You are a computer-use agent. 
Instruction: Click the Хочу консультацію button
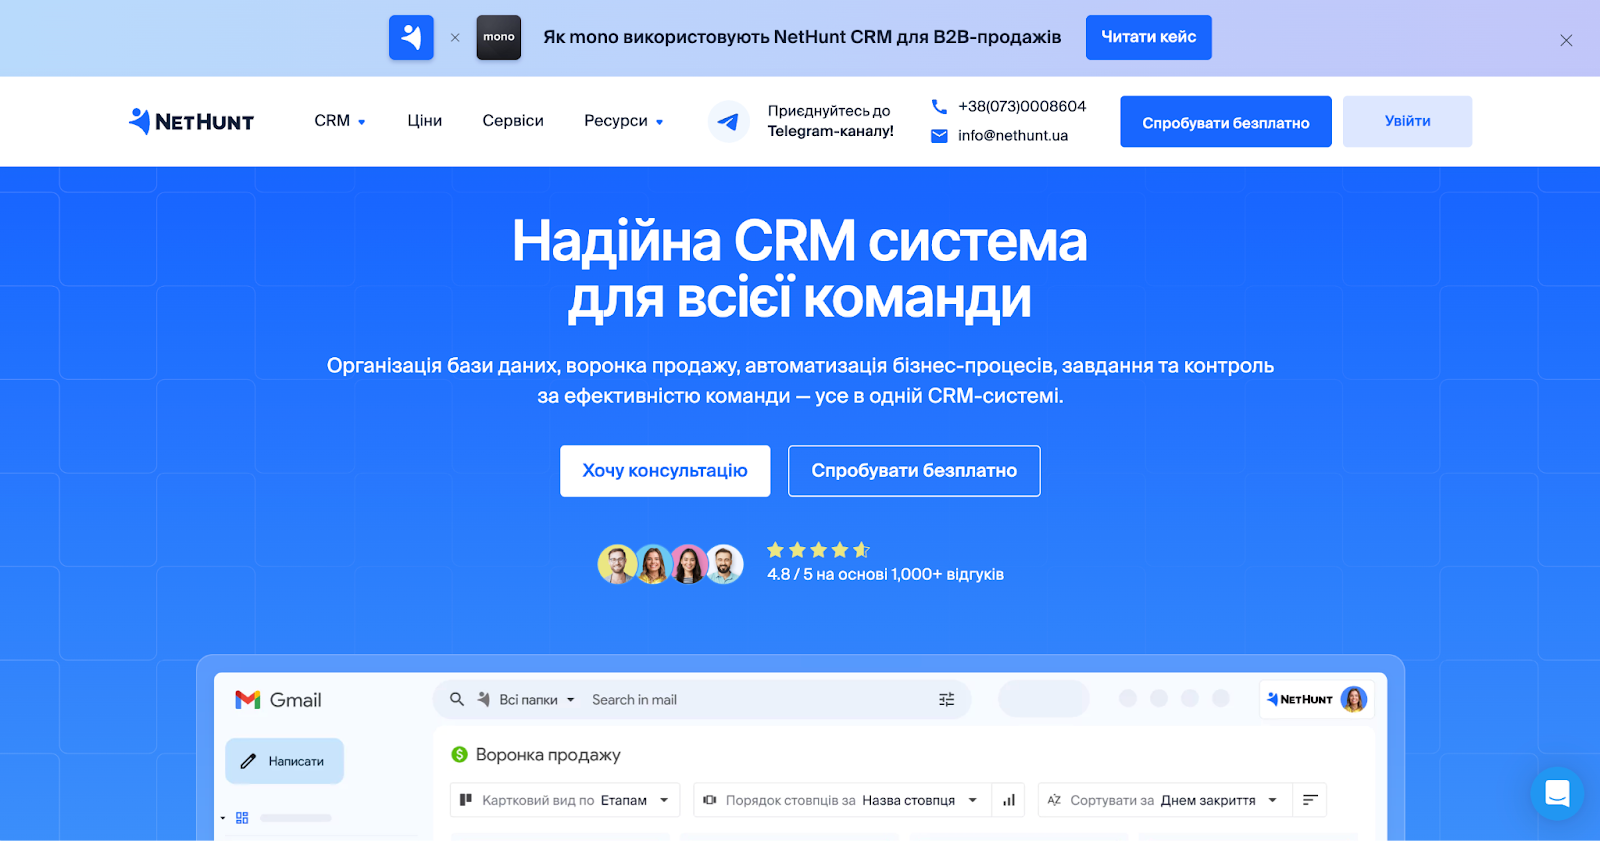(x=665, y=471)
